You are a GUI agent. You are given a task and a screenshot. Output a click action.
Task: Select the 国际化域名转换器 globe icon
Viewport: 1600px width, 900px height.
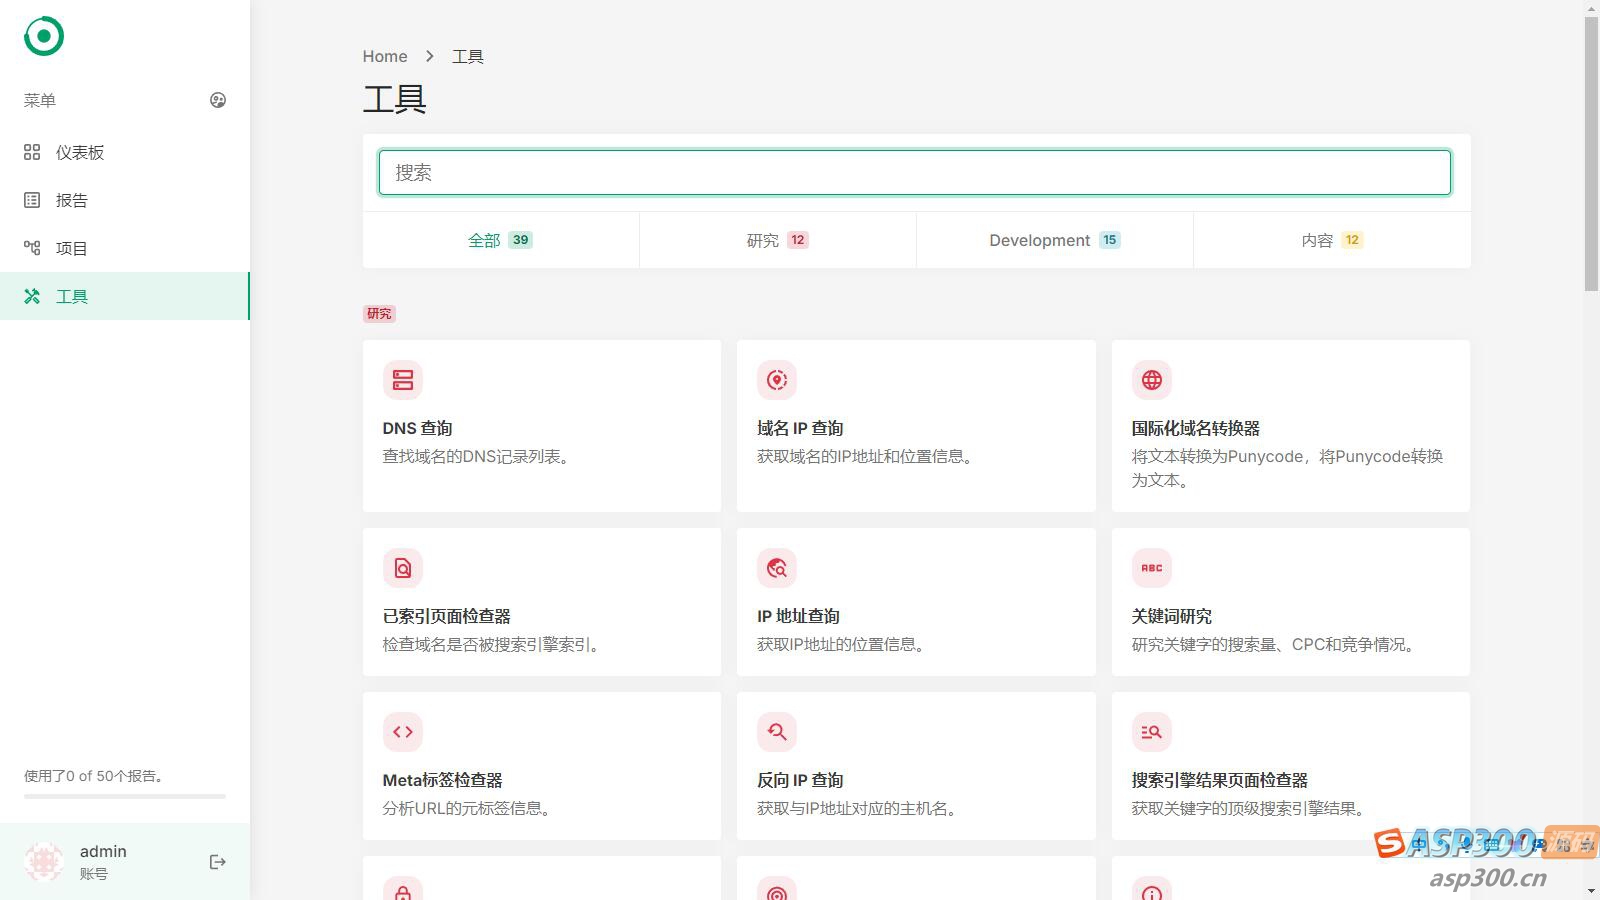[1152, 380]
